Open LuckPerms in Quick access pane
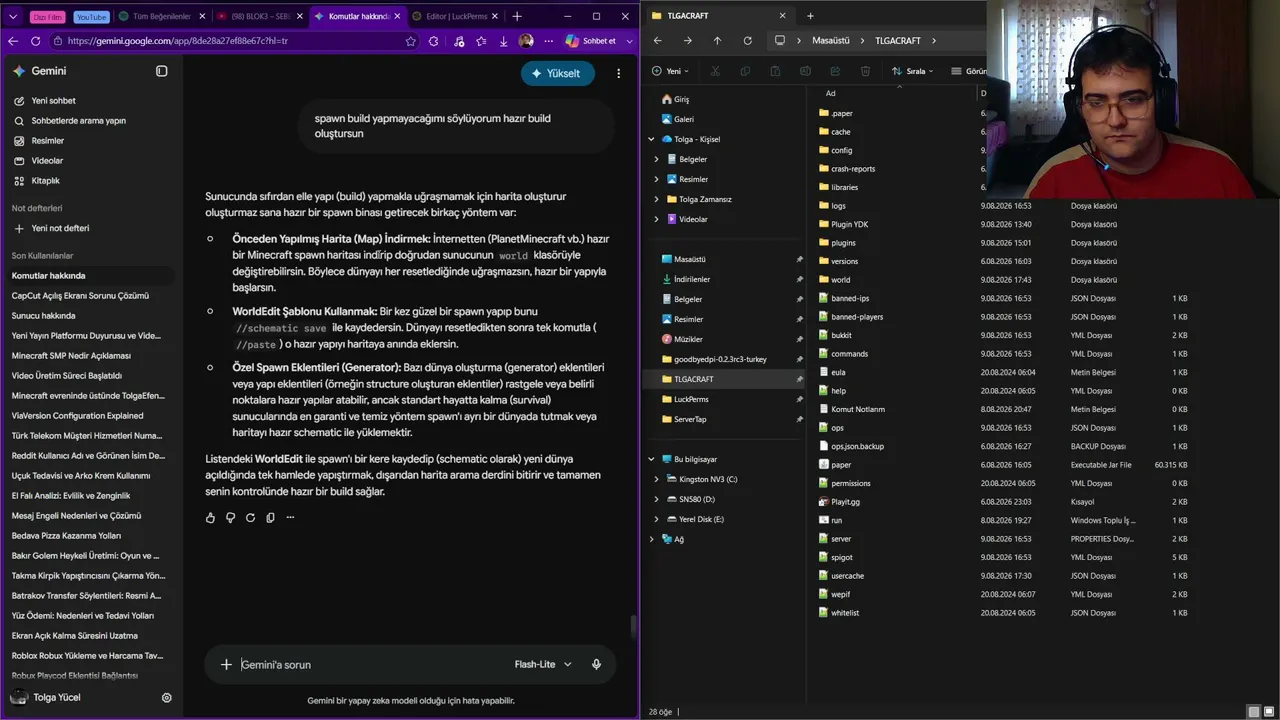Viewport: 1280px width, 720px height. coord(691,399)
